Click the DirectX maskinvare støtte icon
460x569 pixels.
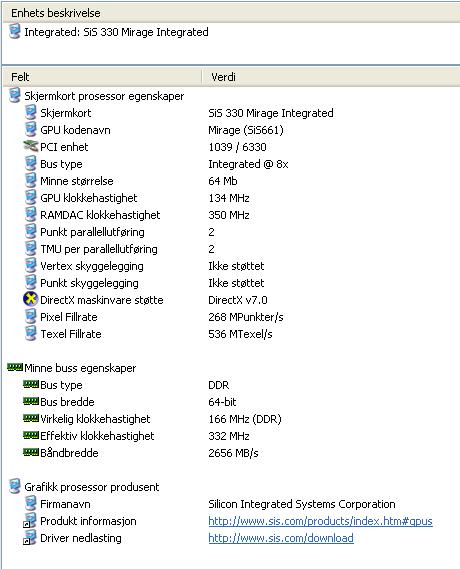pyautogui.click(x=31, y=299)
